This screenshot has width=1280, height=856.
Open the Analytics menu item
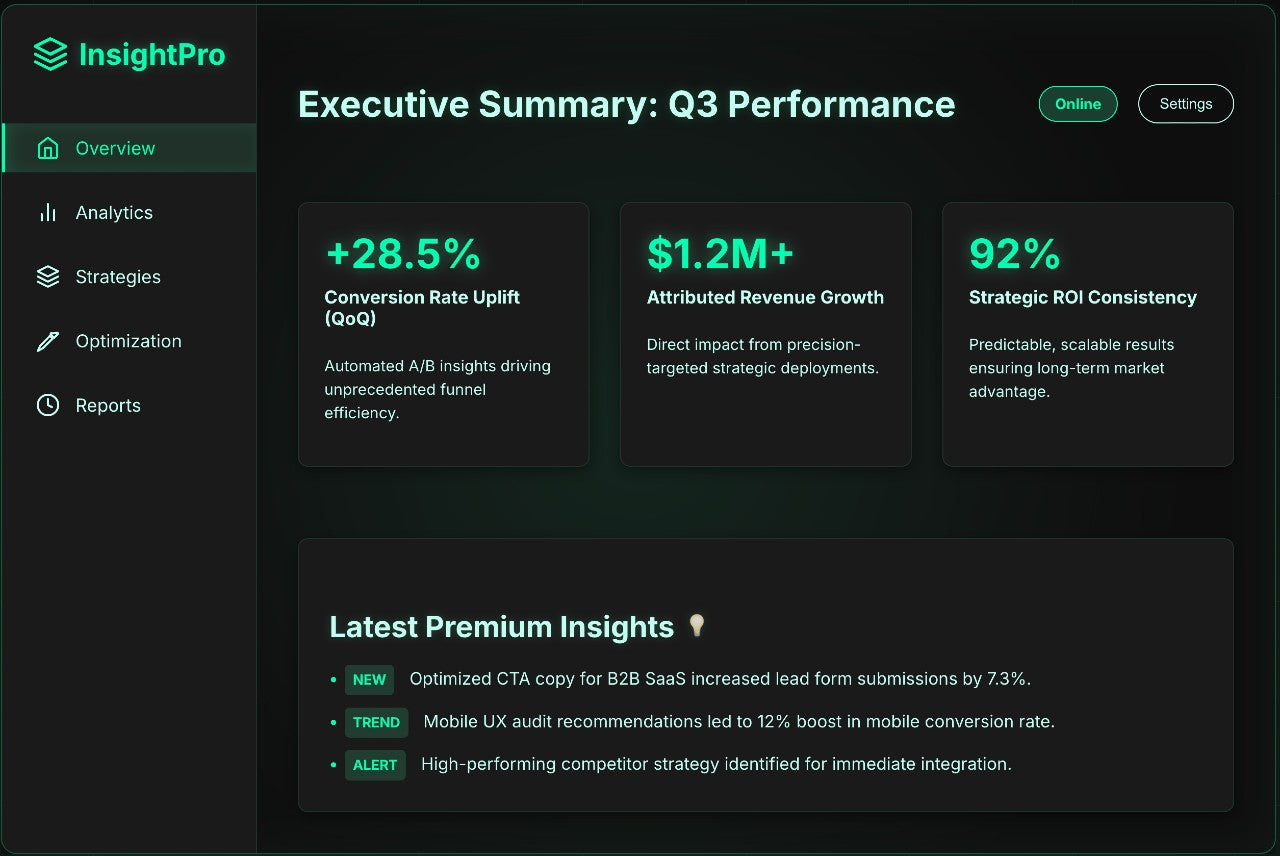pyautogui.click(x=114, y=213)
